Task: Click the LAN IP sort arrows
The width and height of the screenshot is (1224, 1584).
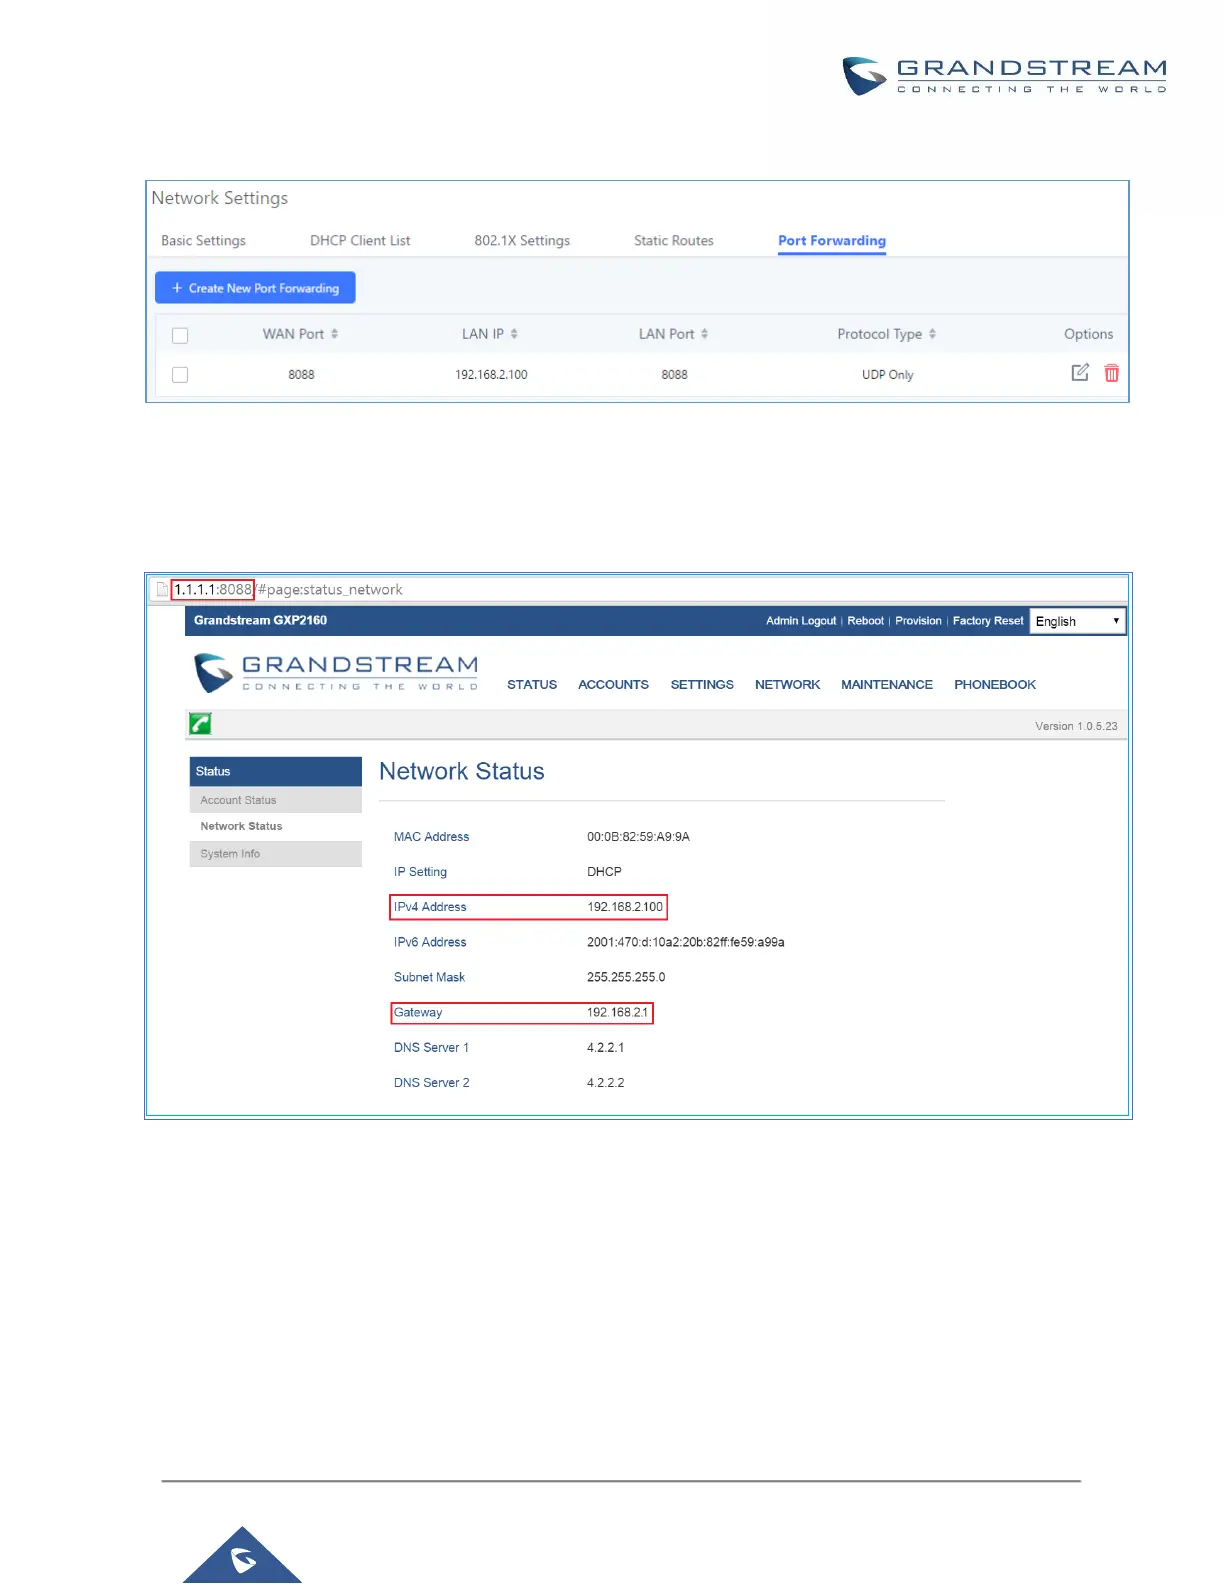Action: pos(514,334)
